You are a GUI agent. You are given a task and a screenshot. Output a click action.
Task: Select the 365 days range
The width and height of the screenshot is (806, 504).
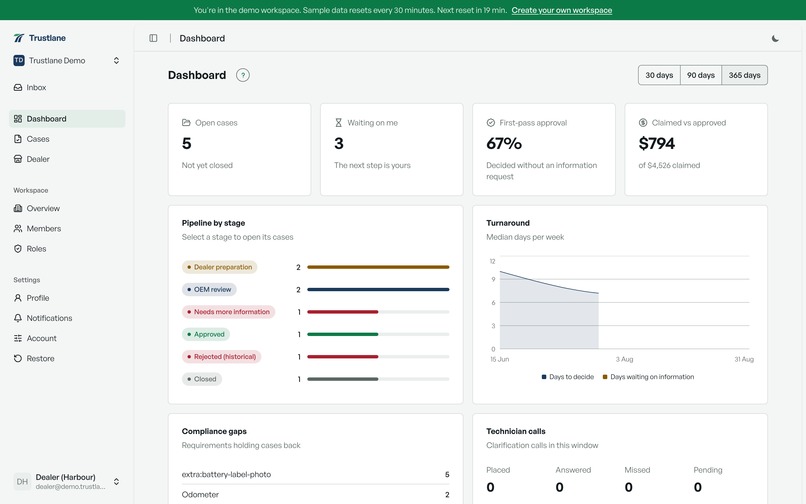point(744,75)
